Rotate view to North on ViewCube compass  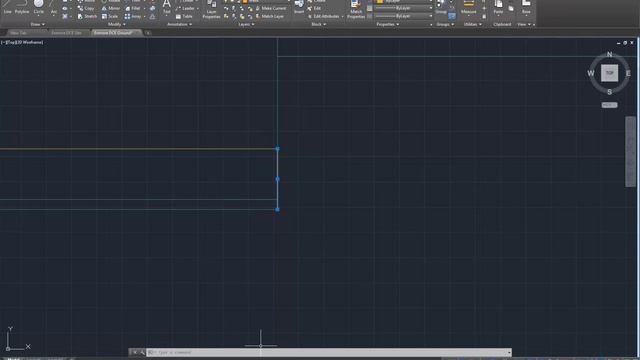click(609, 54)
